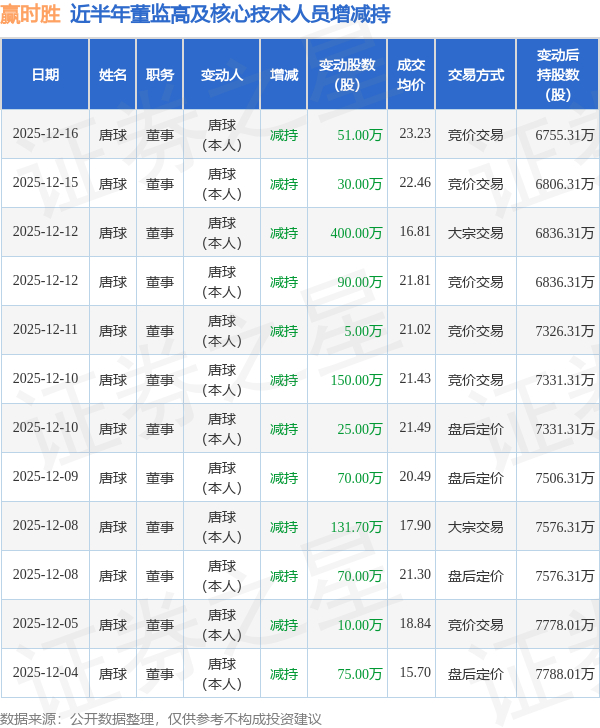Click 竞价交易 in the 2025-12-05 row
Screen dimensions: 600x728
pyautogui.click(x=476, y=625)
